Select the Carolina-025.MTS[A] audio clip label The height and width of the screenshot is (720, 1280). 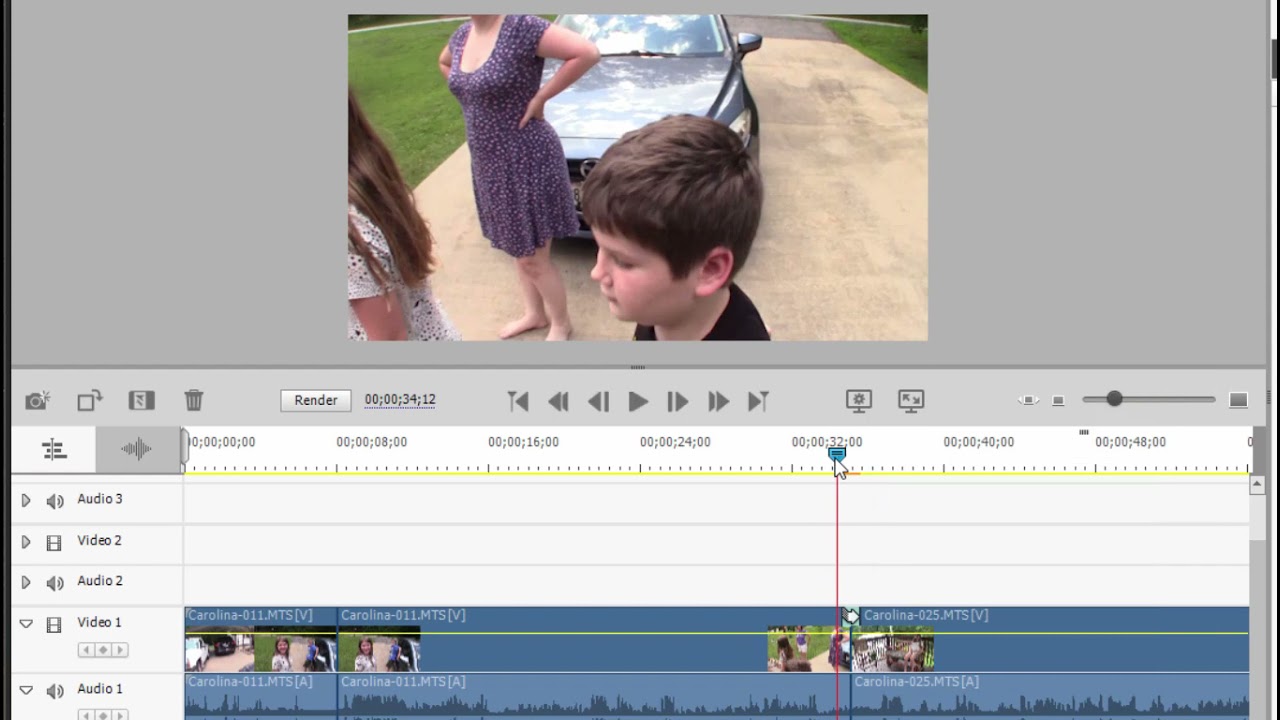917,681
